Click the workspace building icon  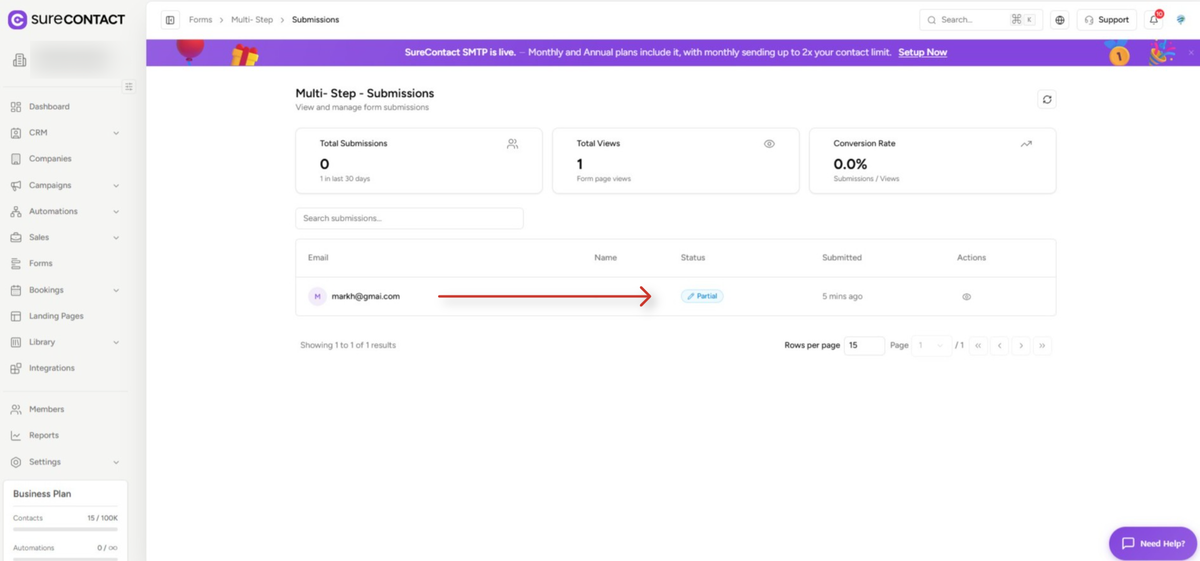pyautogui.click(x=19, y=61)
